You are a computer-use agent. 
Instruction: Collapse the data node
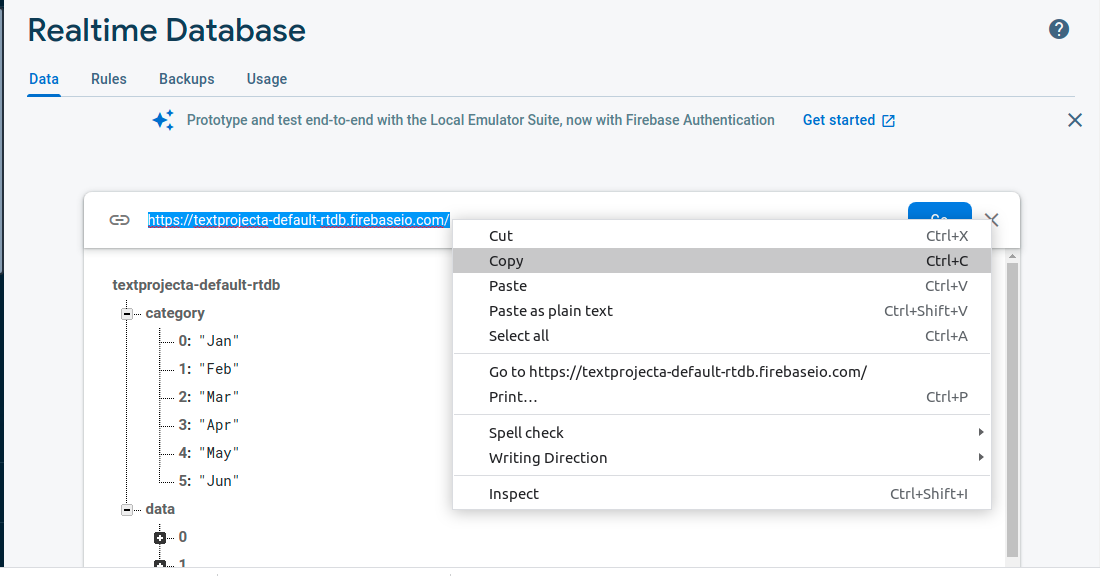(127, 510)
